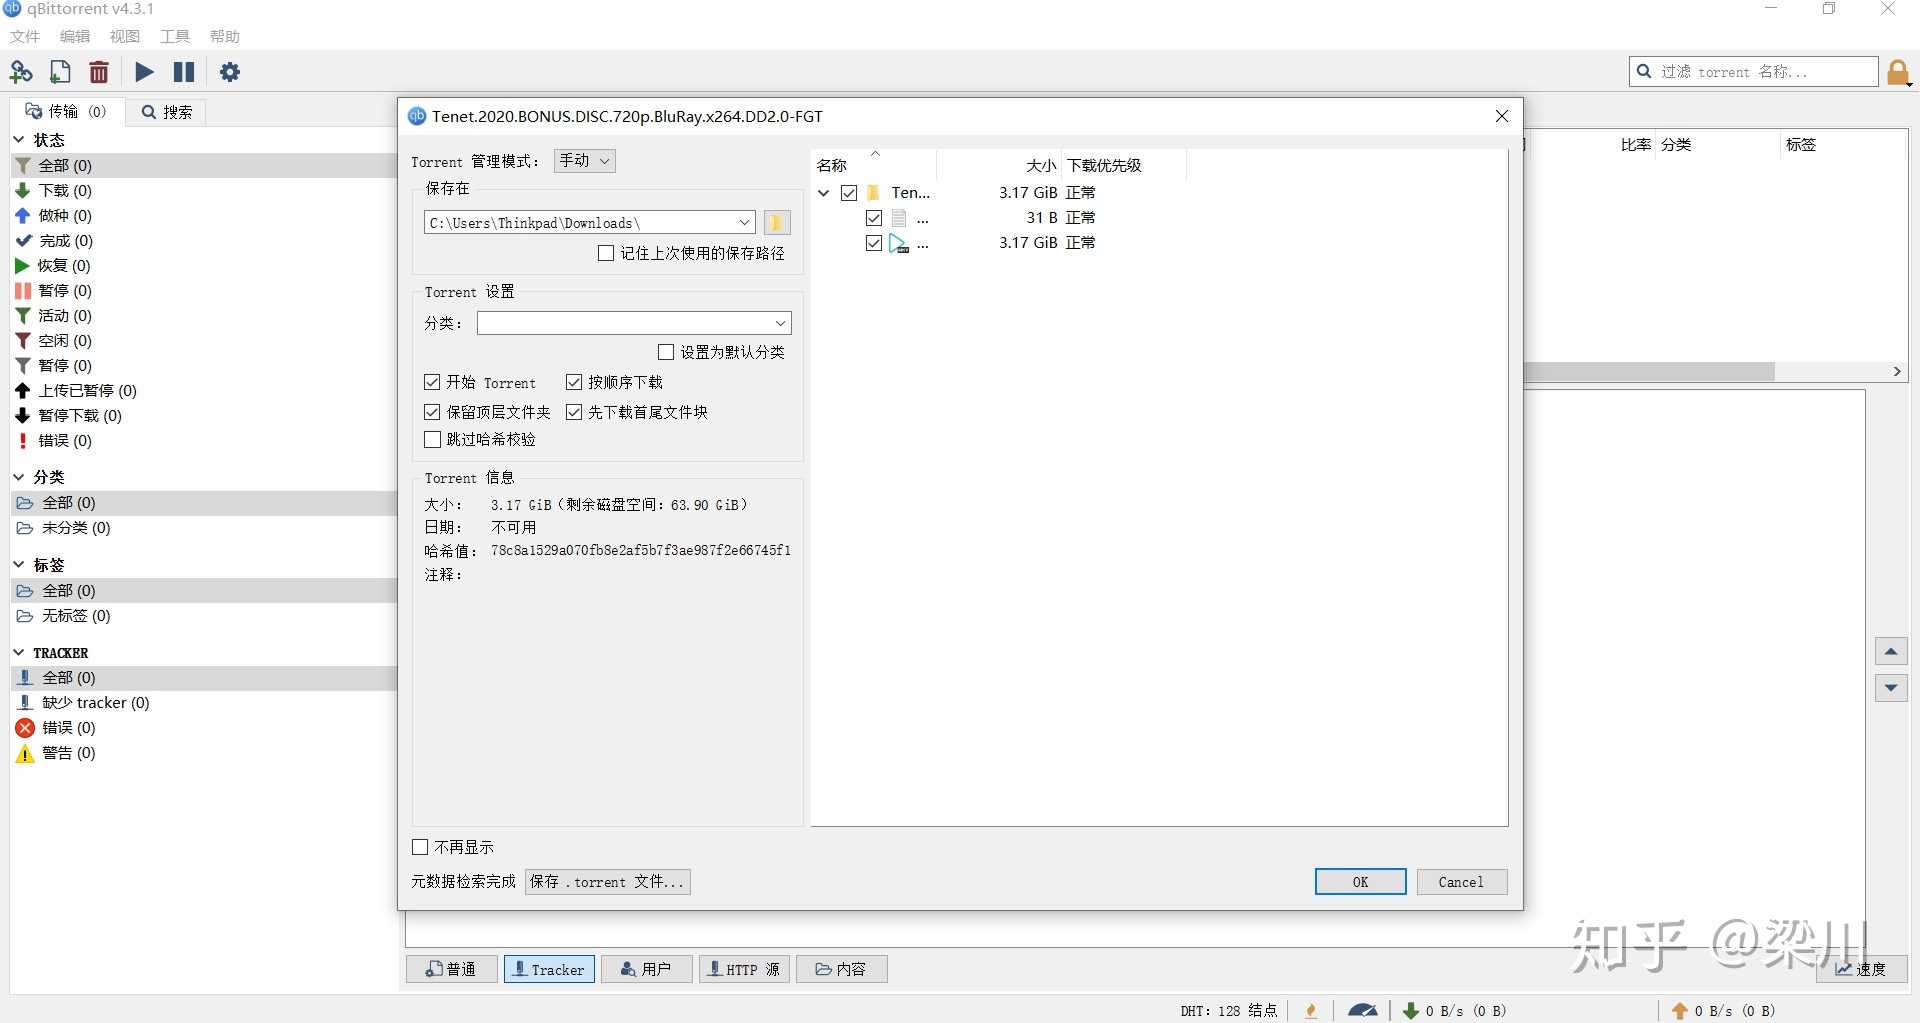Select tracker 错误 (0) red icon
The width and height of the screenshot is (1920, 1023).
[x=25, y=727]
